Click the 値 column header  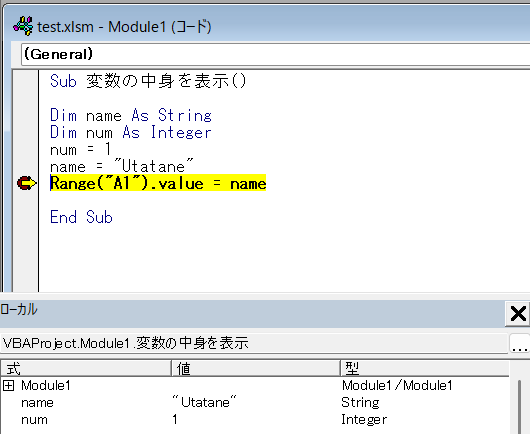tap(256, 368)
